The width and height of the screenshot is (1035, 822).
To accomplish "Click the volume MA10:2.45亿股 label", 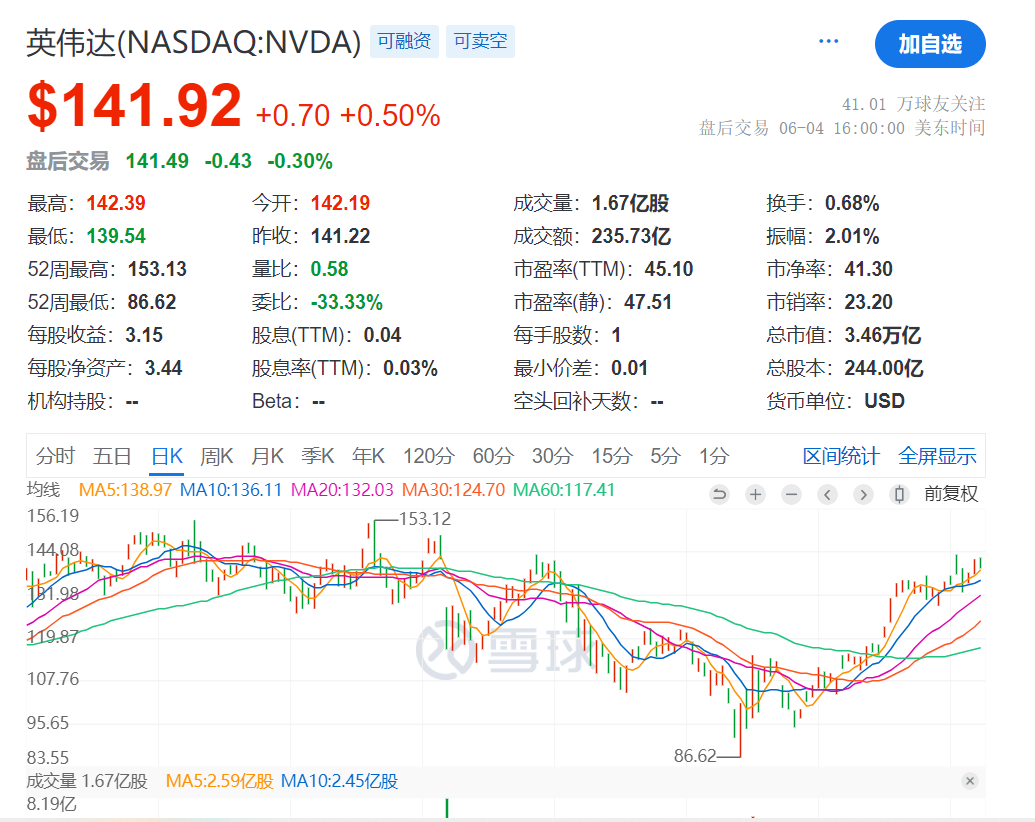I will point(339,781).
